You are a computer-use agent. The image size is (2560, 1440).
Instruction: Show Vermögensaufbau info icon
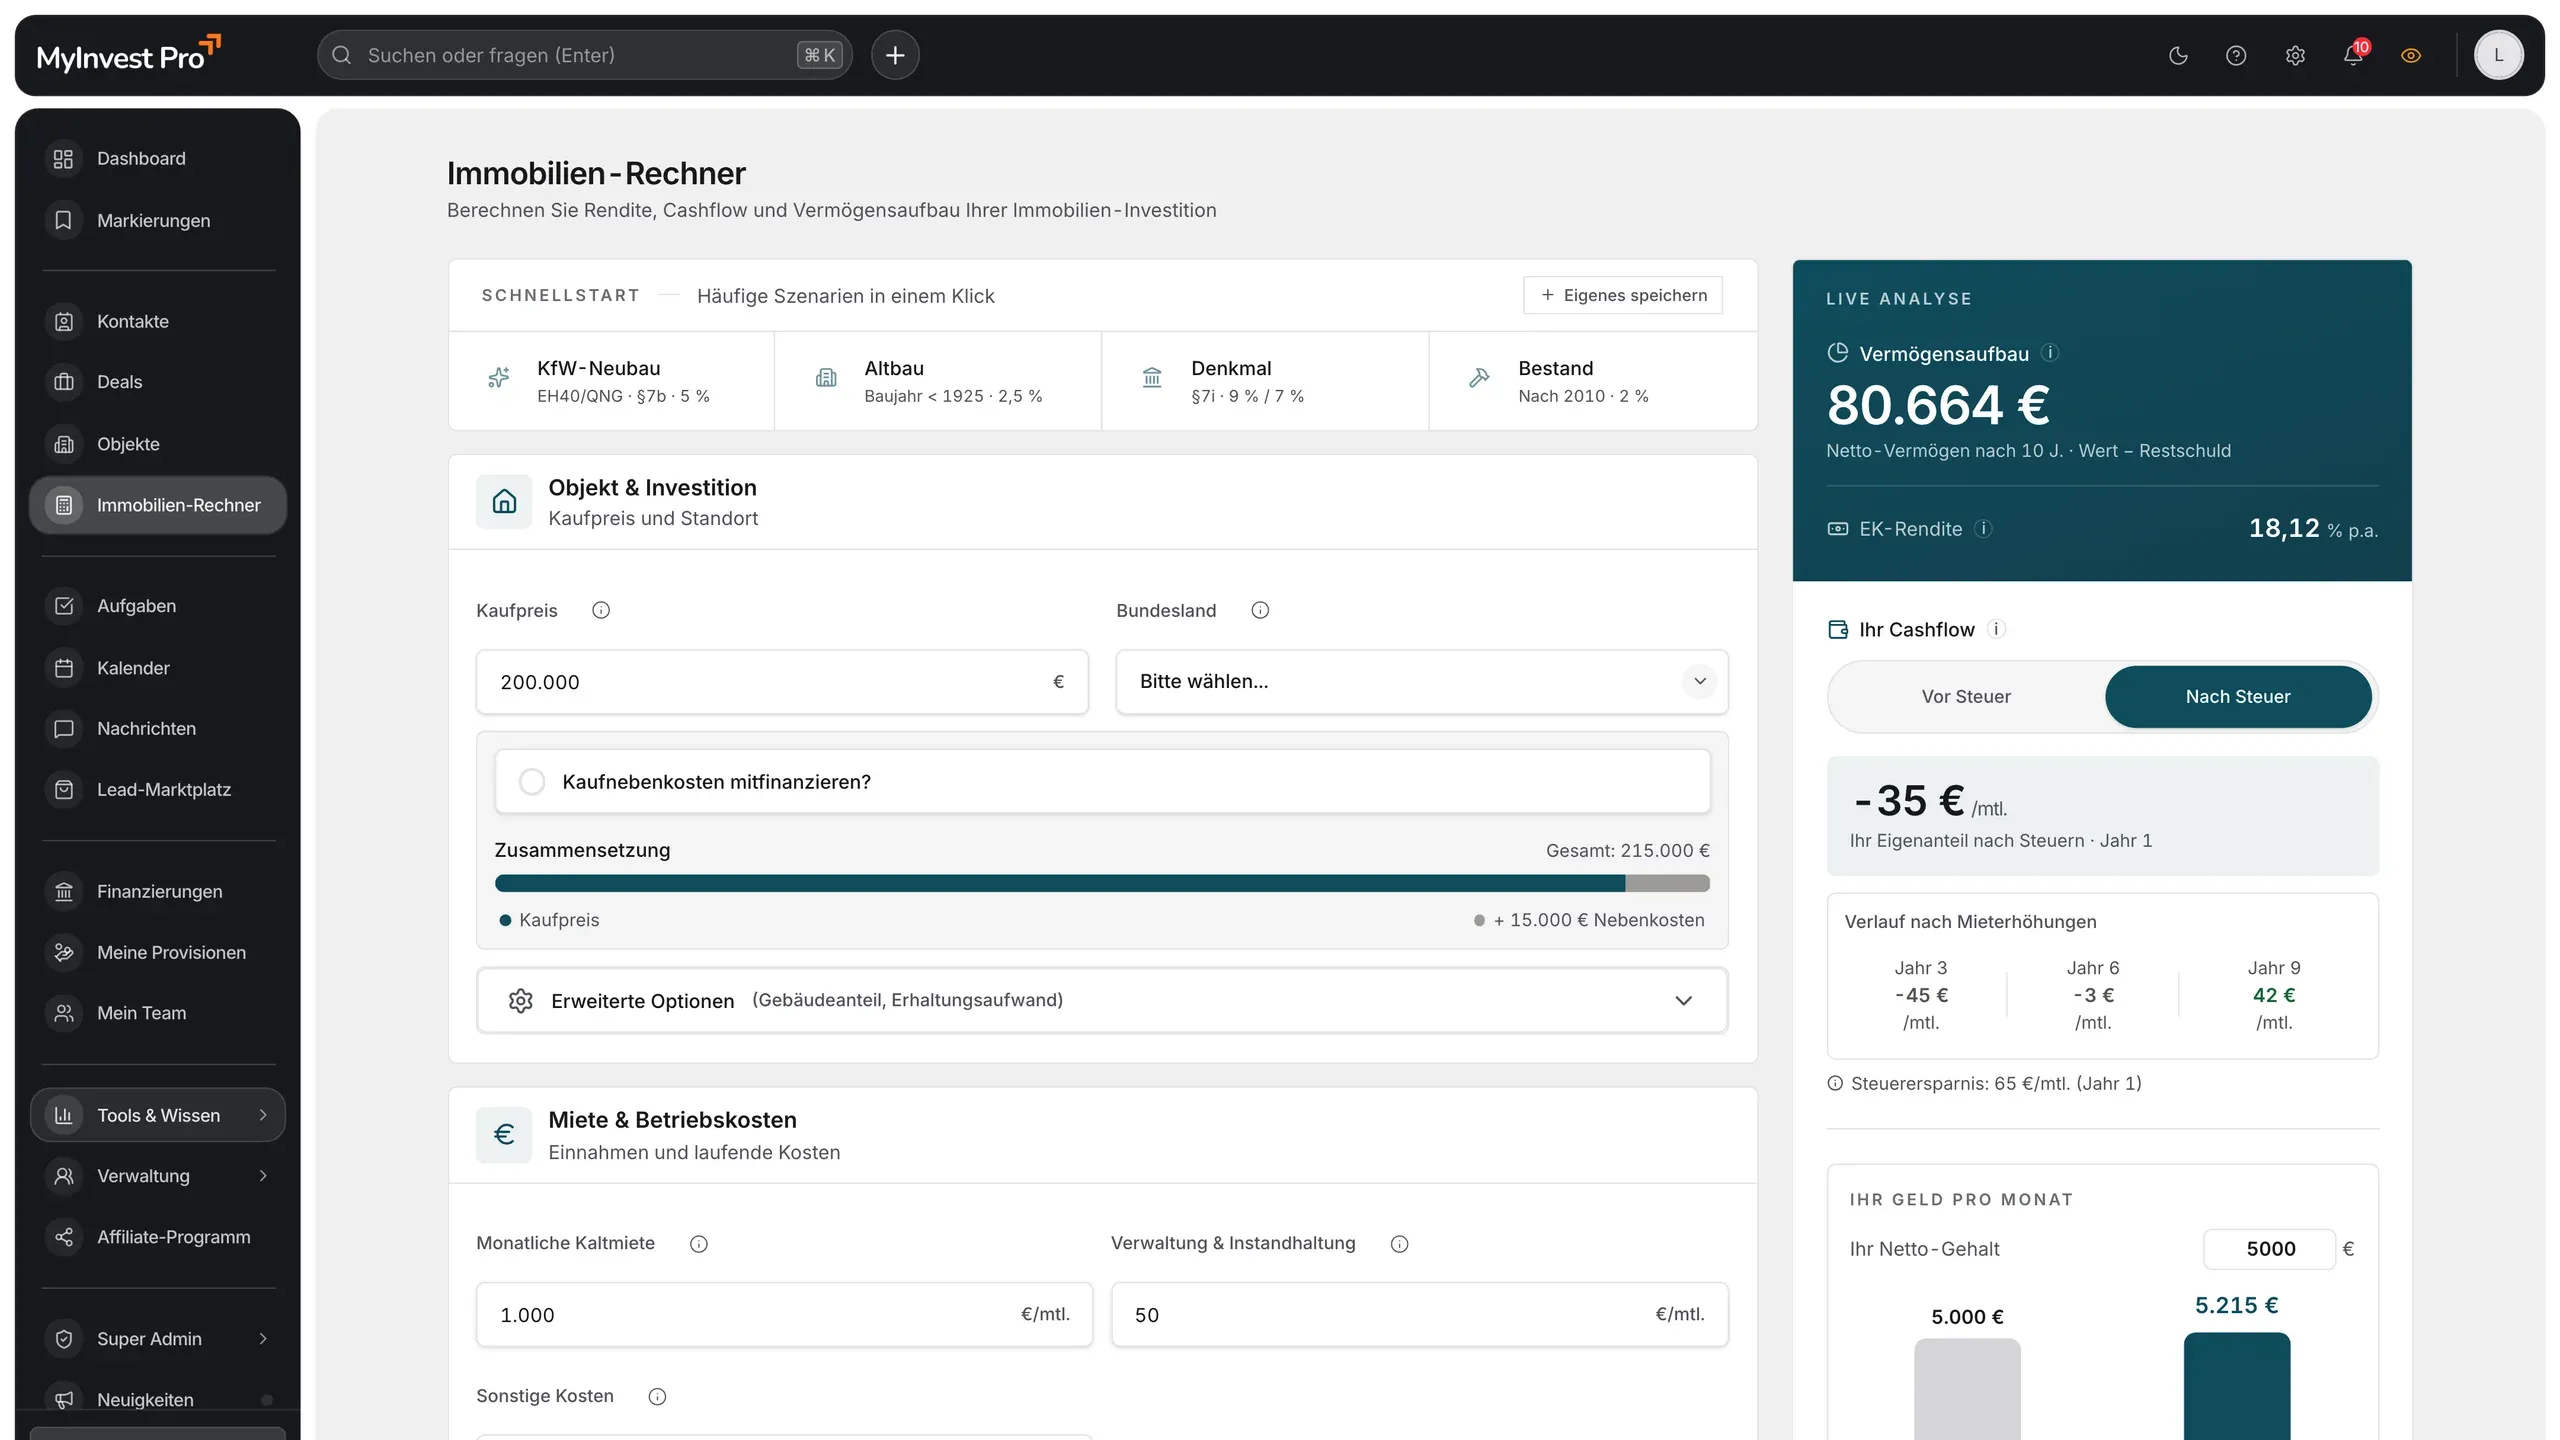click(x=2050, y=353)
